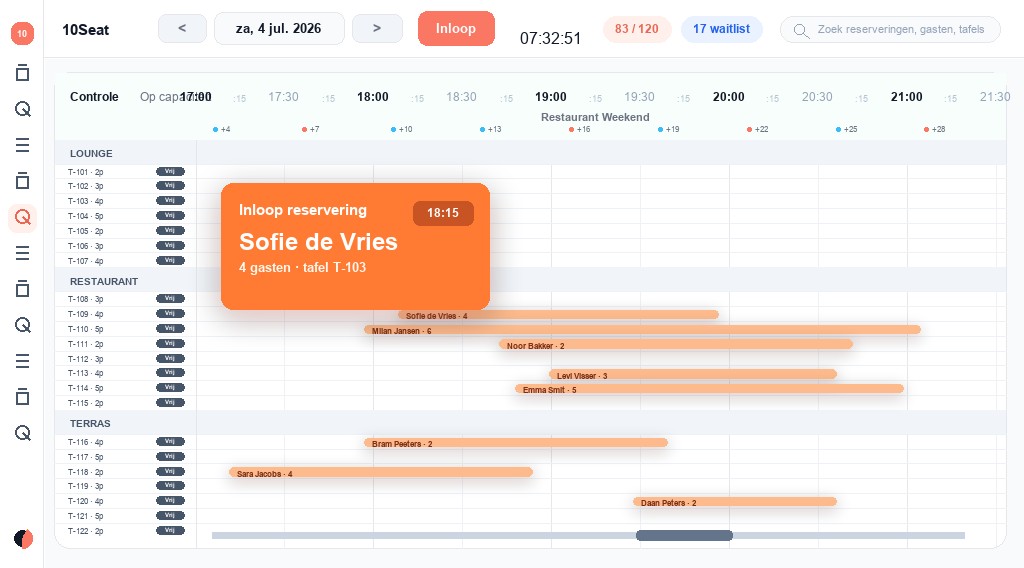Toggle Vrij badge on table T-107
1024x568 pixels.
[x=170, y=260]
